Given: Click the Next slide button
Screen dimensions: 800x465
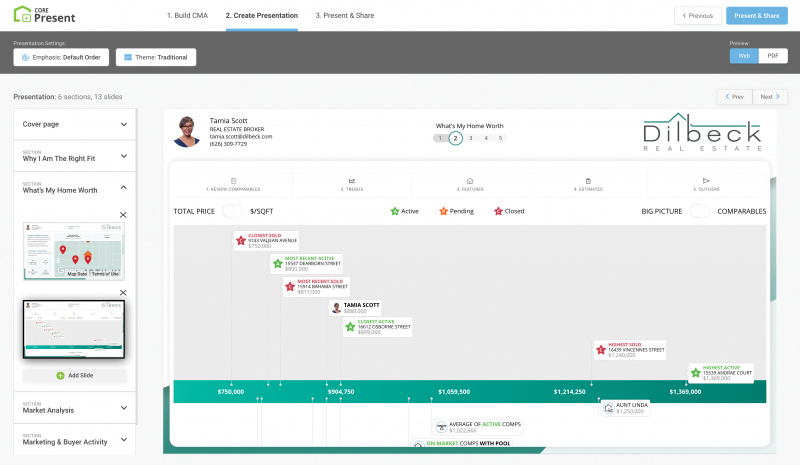Looking at the screenshot, I should point(770,96).
